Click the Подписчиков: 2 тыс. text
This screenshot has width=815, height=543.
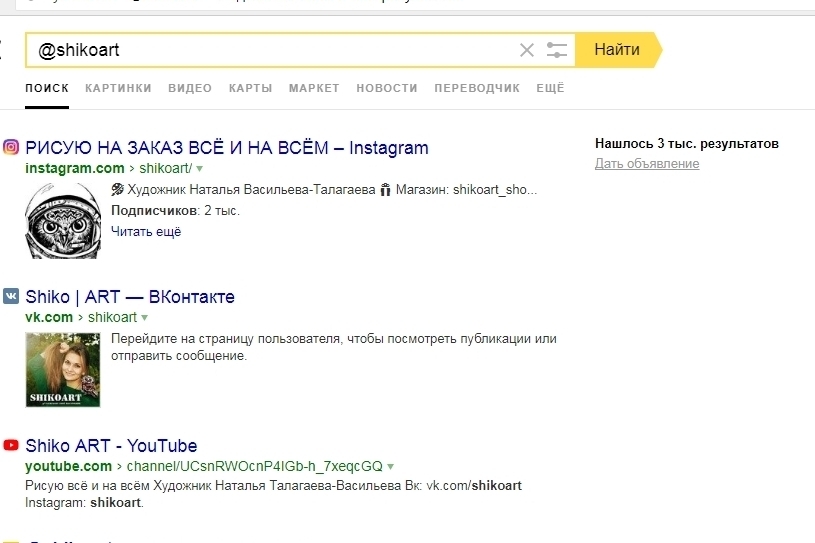[175, 211]
